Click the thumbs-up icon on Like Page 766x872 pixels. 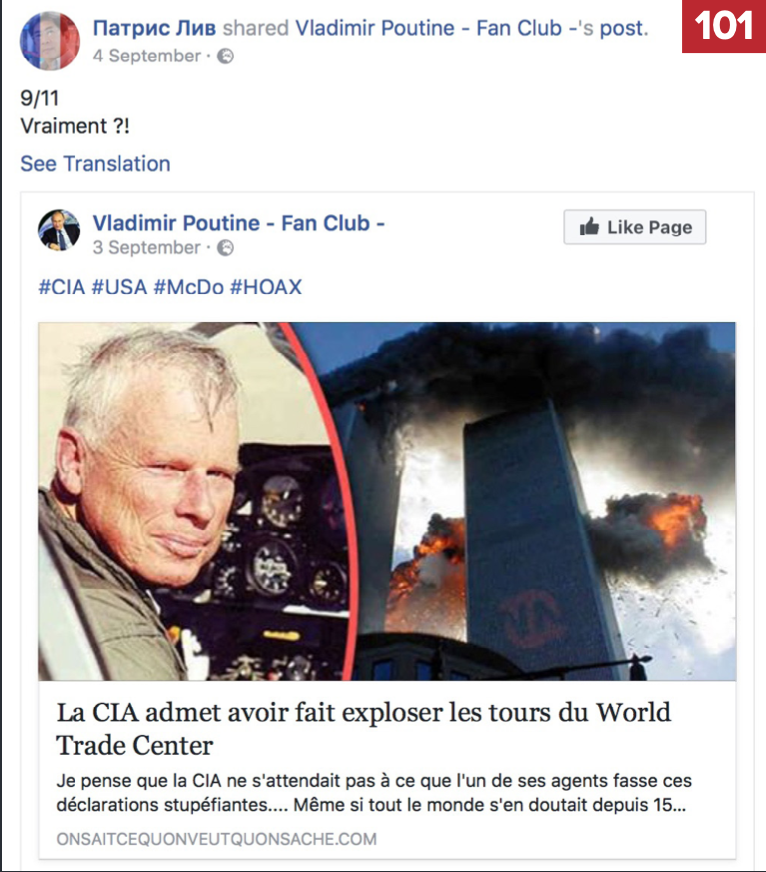tap(589, 227)
